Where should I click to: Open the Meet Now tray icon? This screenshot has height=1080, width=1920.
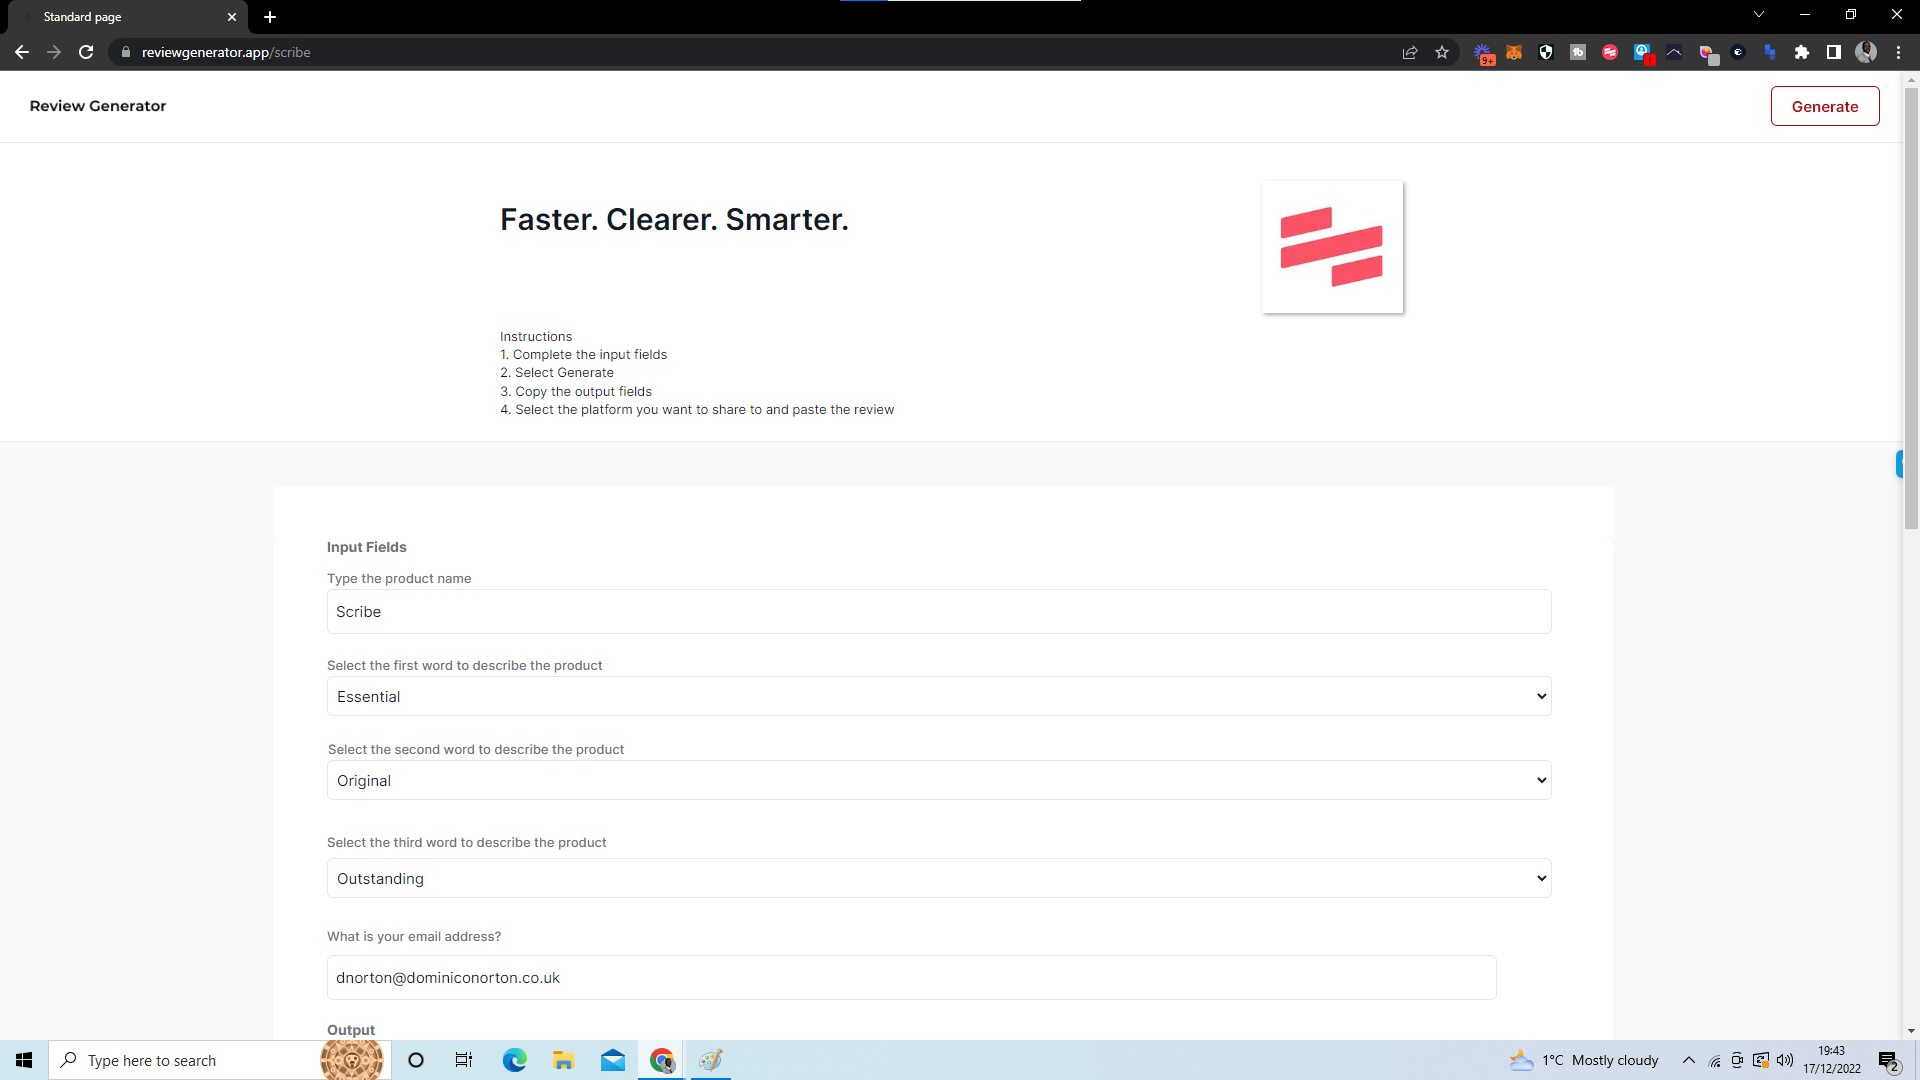pos(1737,1060)
